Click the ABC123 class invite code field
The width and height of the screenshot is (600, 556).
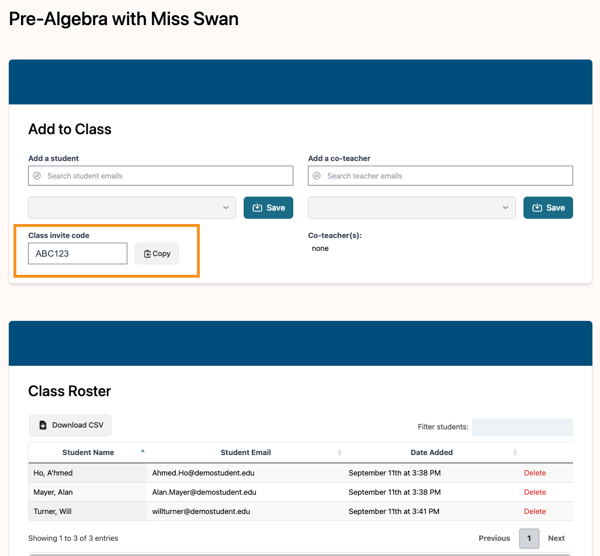point(78,253)
